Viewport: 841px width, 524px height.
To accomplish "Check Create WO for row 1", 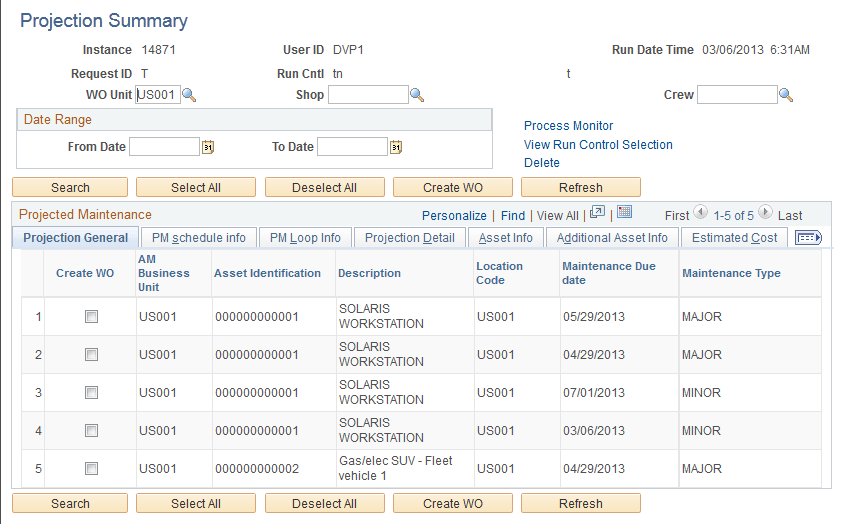I will click(x=91, y=317).
